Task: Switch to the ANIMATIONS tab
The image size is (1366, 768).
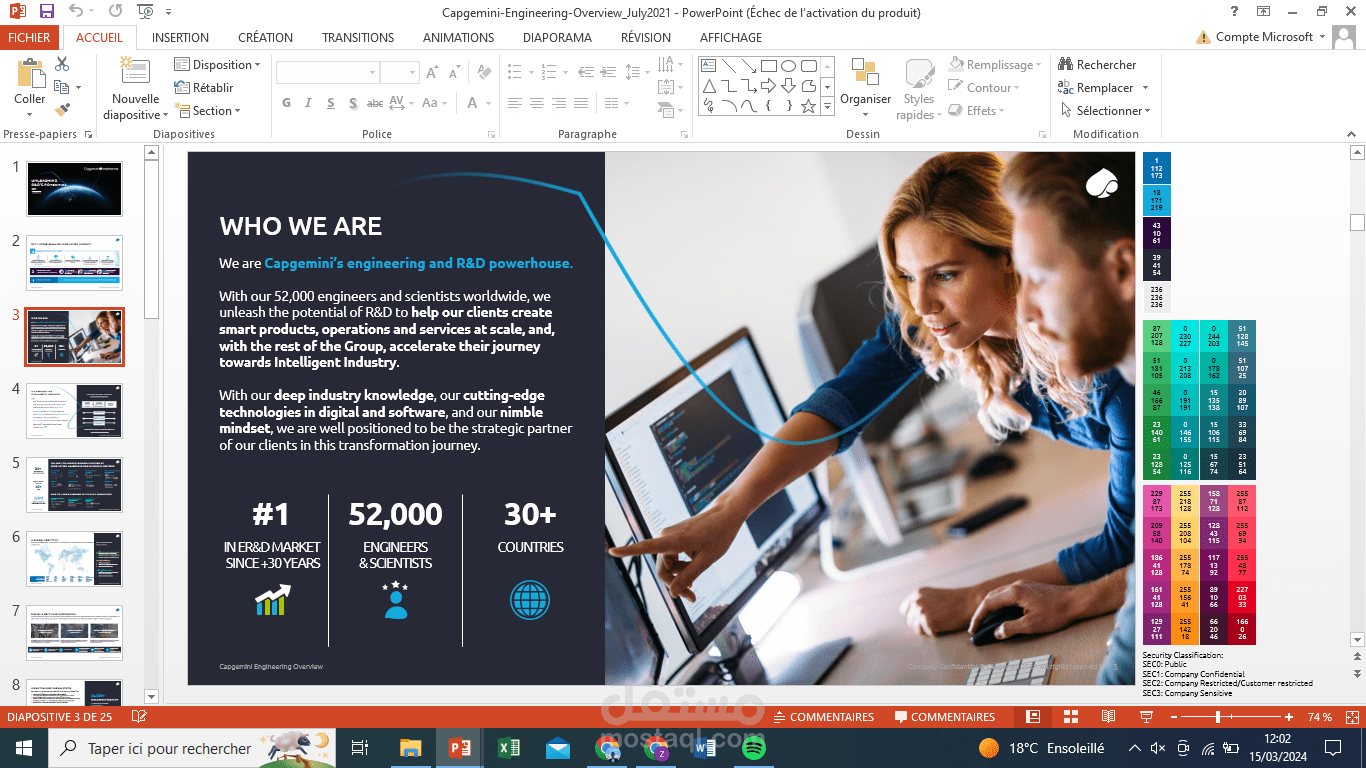Action: 458,37
